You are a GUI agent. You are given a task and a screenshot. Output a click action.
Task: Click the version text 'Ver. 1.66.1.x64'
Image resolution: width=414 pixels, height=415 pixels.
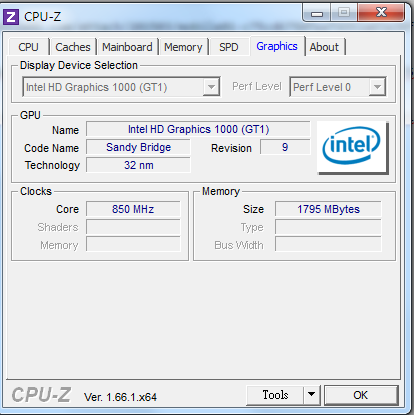tap(120, 397)
